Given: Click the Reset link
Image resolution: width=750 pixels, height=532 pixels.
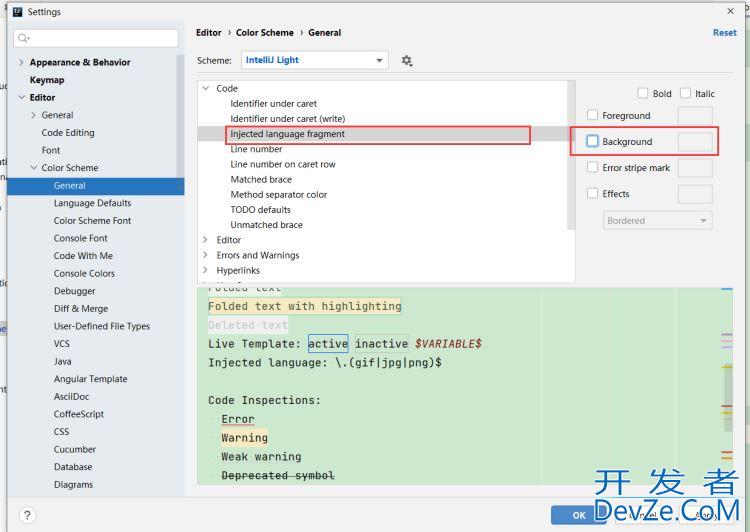Looking at the screenshot, I should (x=724, y=33).
